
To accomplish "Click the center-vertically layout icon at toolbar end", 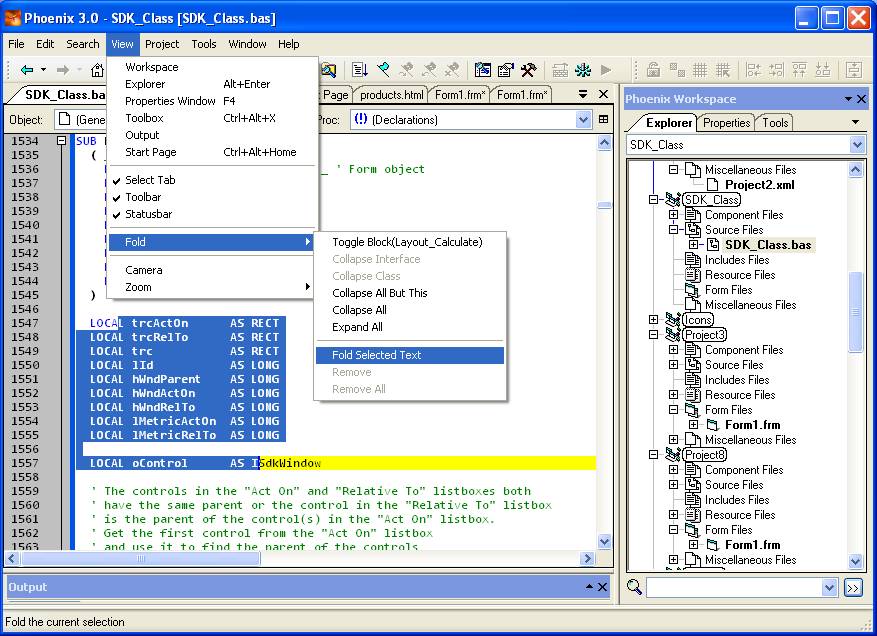I will pyautogui.click(x=854, y=70).
